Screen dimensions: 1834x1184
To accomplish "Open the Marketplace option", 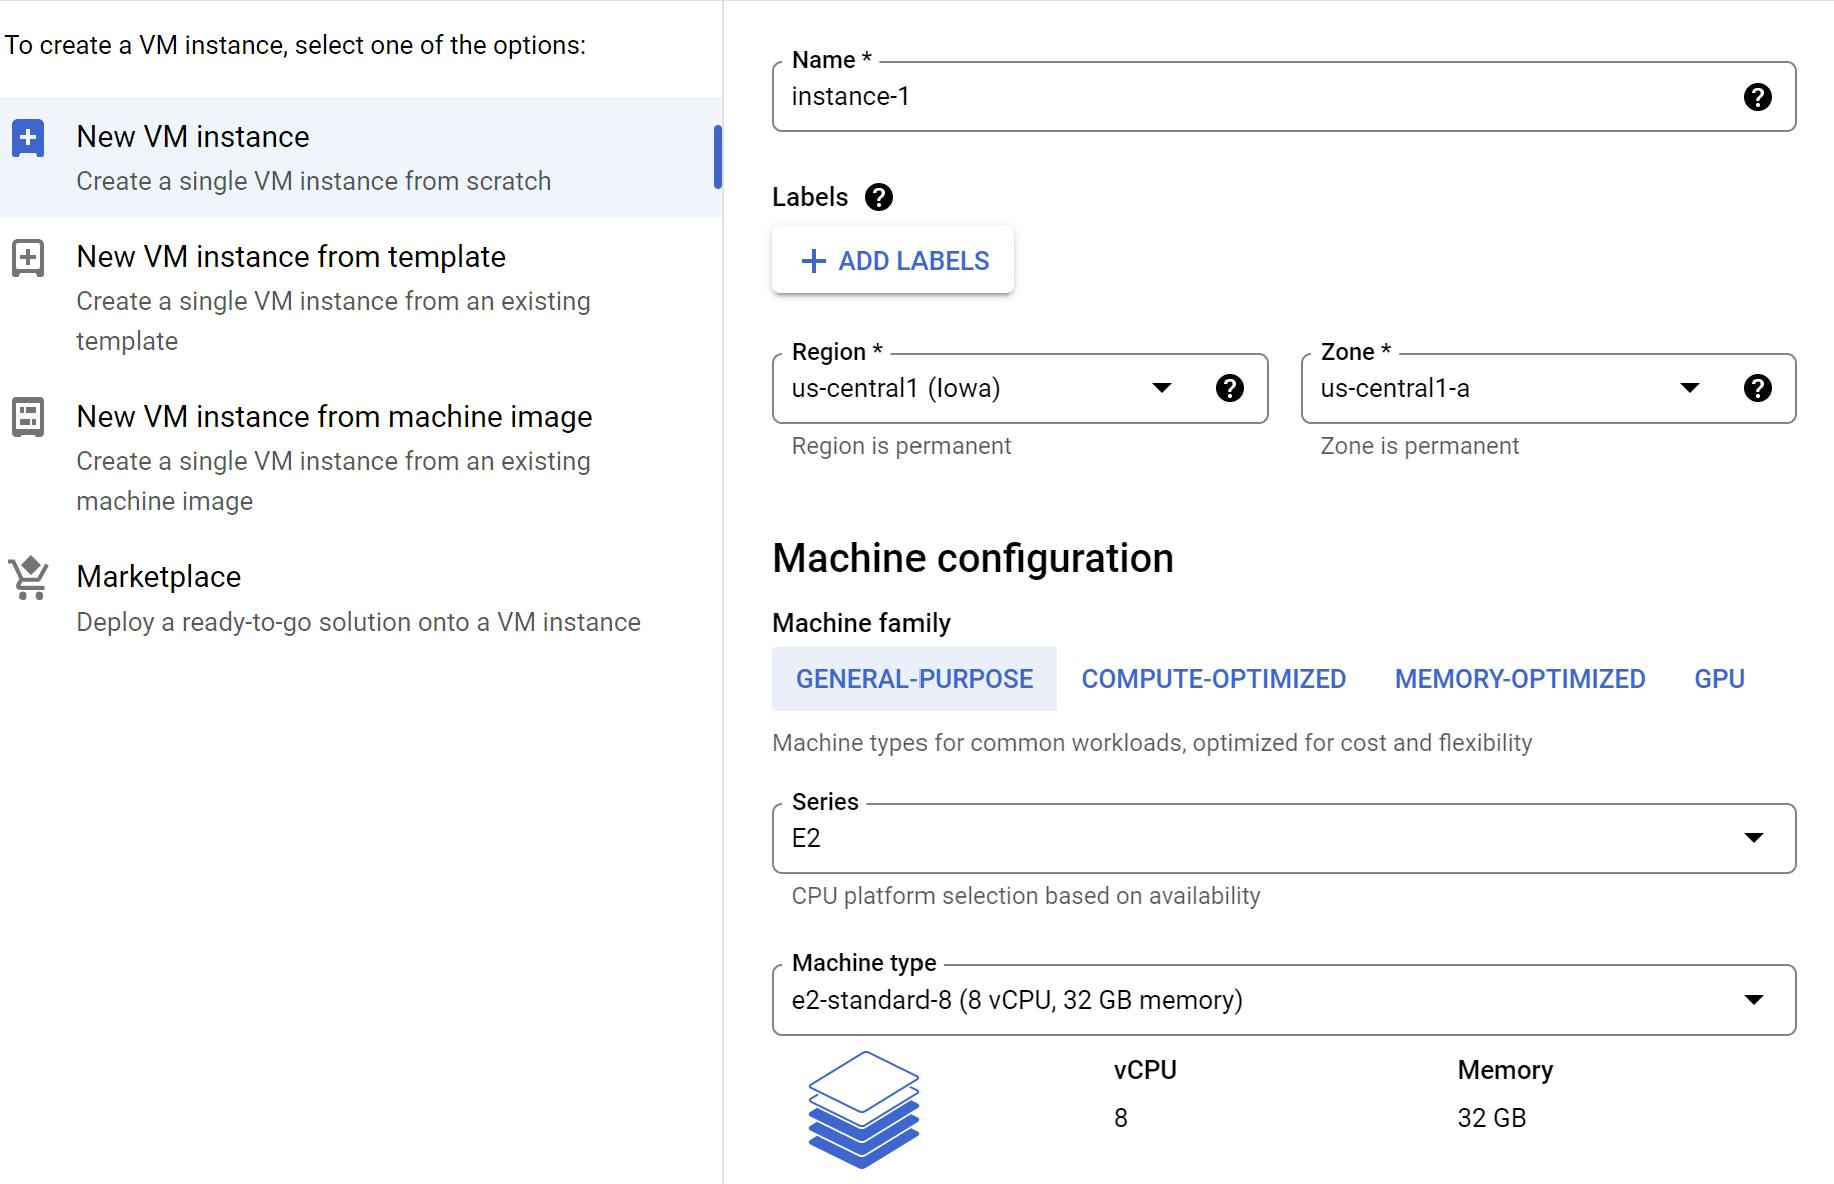I will [x=360, y=597].
